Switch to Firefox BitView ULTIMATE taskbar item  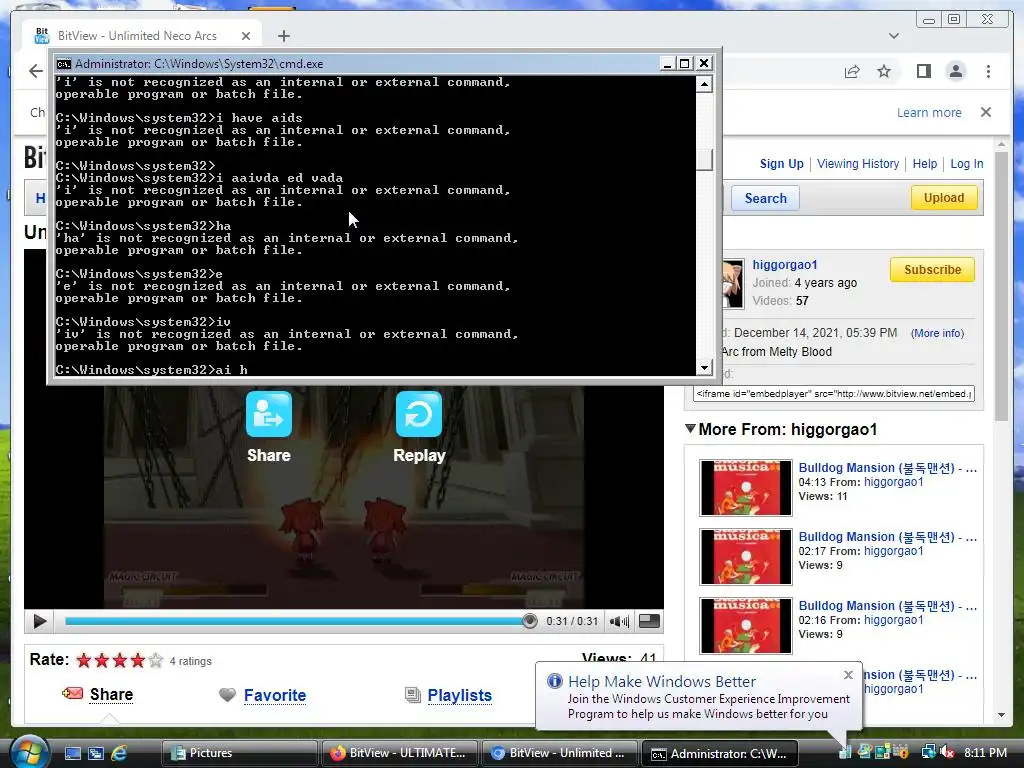[399, 753]
